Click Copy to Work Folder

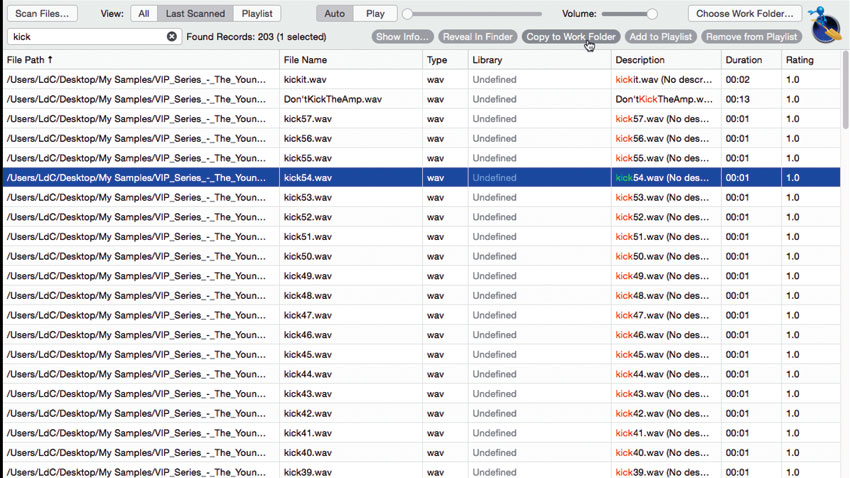571,36
